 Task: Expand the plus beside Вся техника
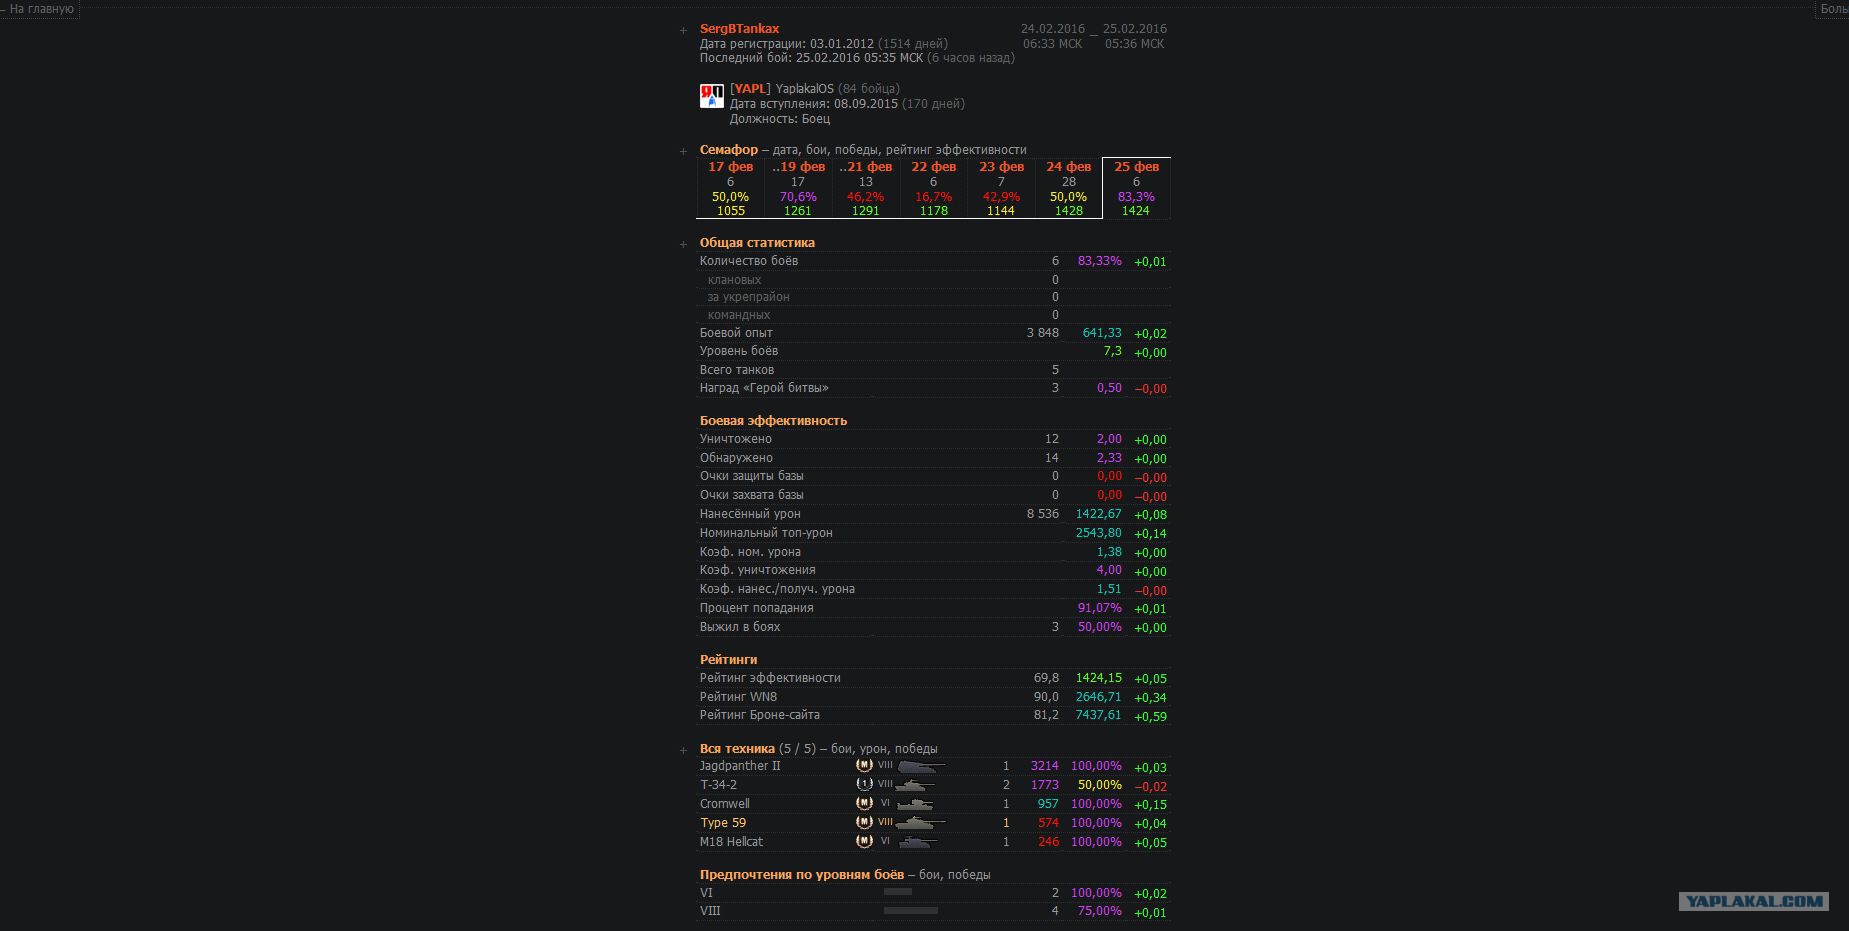pyautogui.click(x=684, y=750)
